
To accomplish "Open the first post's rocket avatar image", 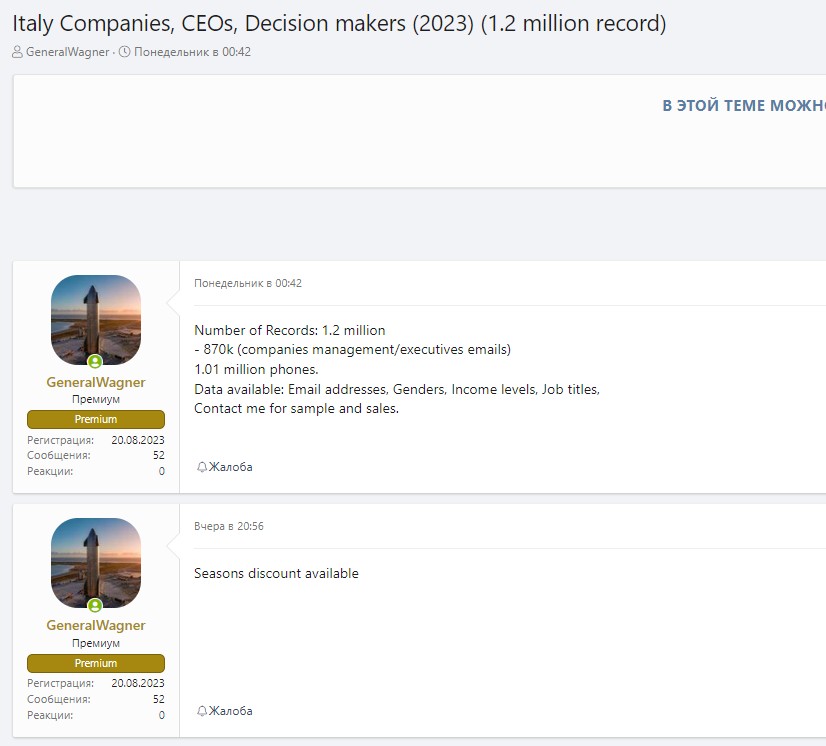I will [95, 319].
